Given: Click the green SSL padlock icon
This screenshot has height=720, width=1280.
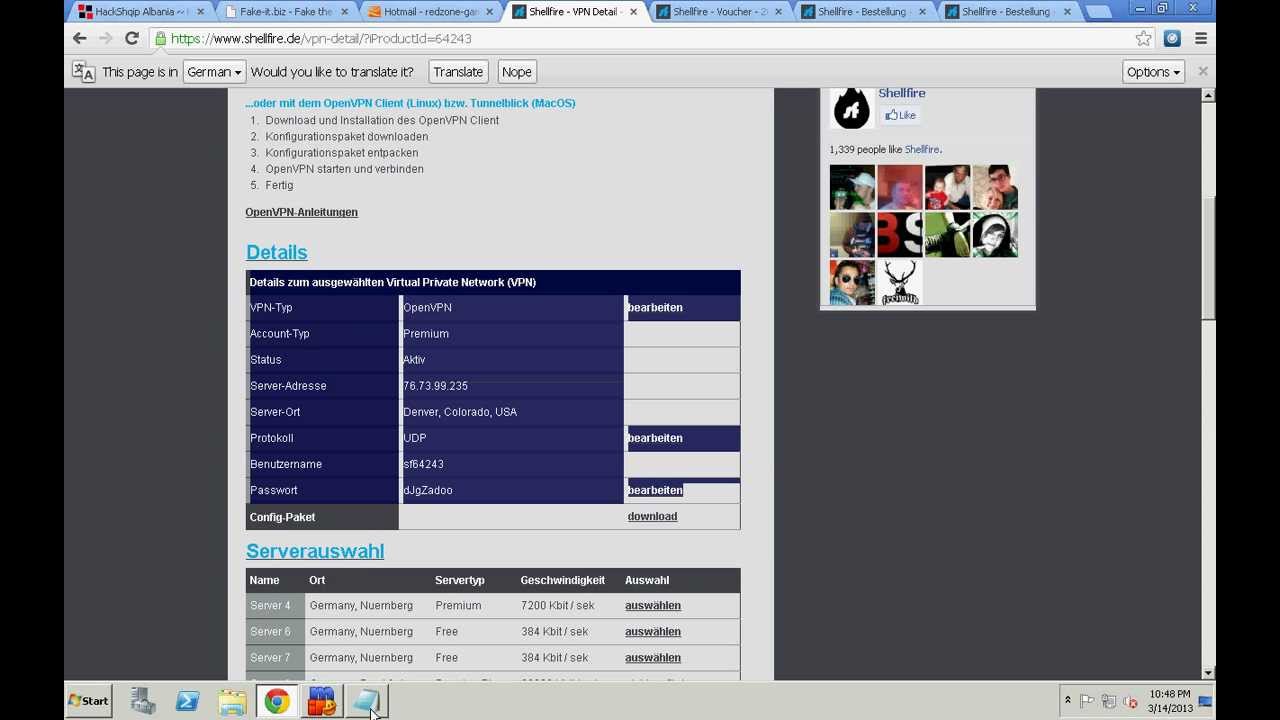Looking at the screenshot, I should click(x=160, y=38).
